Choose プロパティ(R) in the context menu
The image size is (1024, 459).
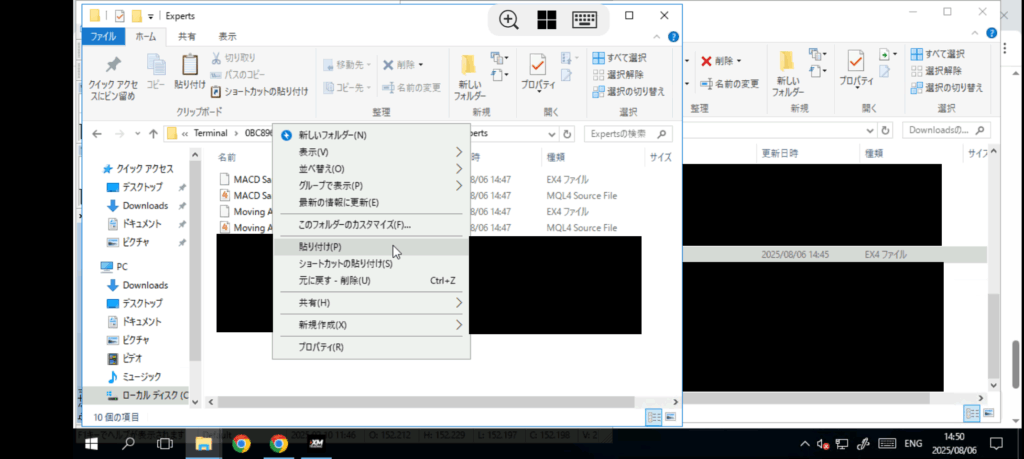tap(321, 347)
